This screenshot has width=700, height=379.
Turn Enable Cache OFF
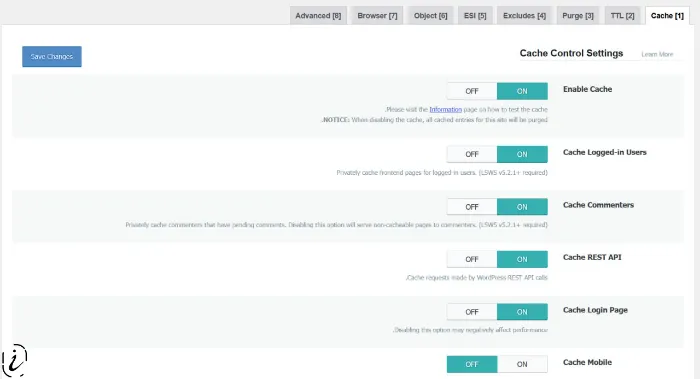pyautogui.click(x=472, y=91)
